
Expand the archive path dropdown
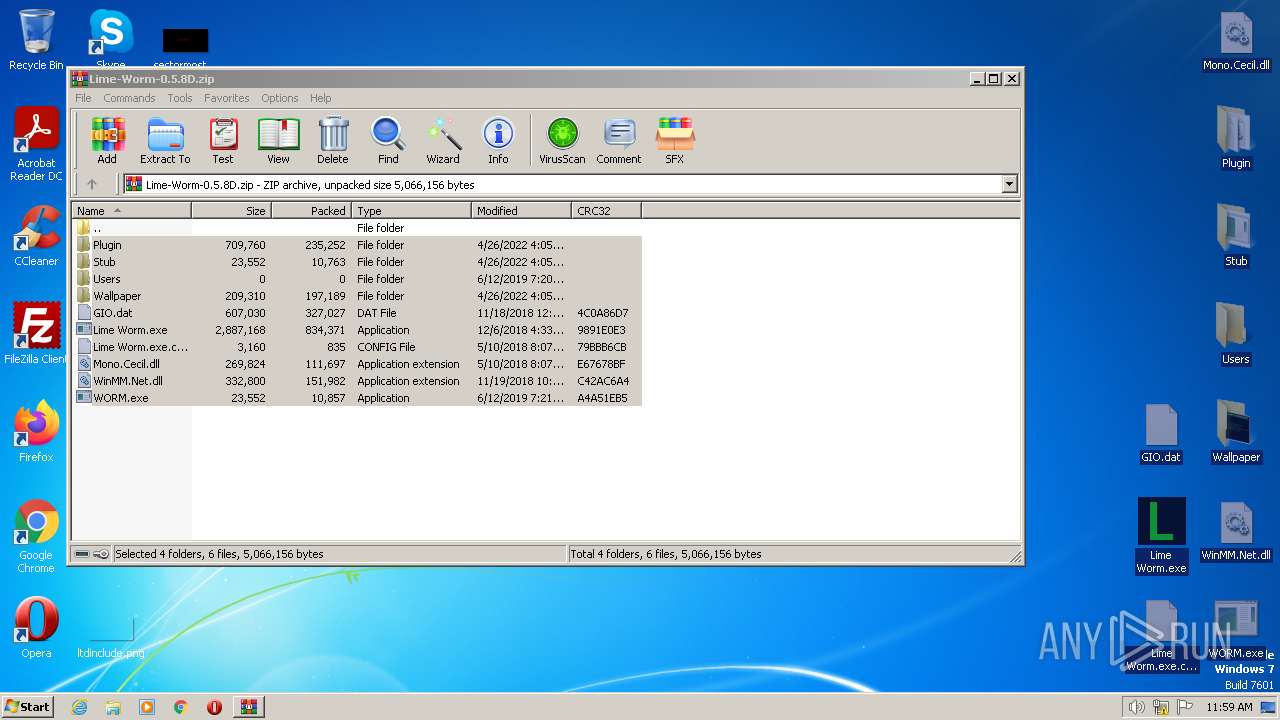[1009, 184]
